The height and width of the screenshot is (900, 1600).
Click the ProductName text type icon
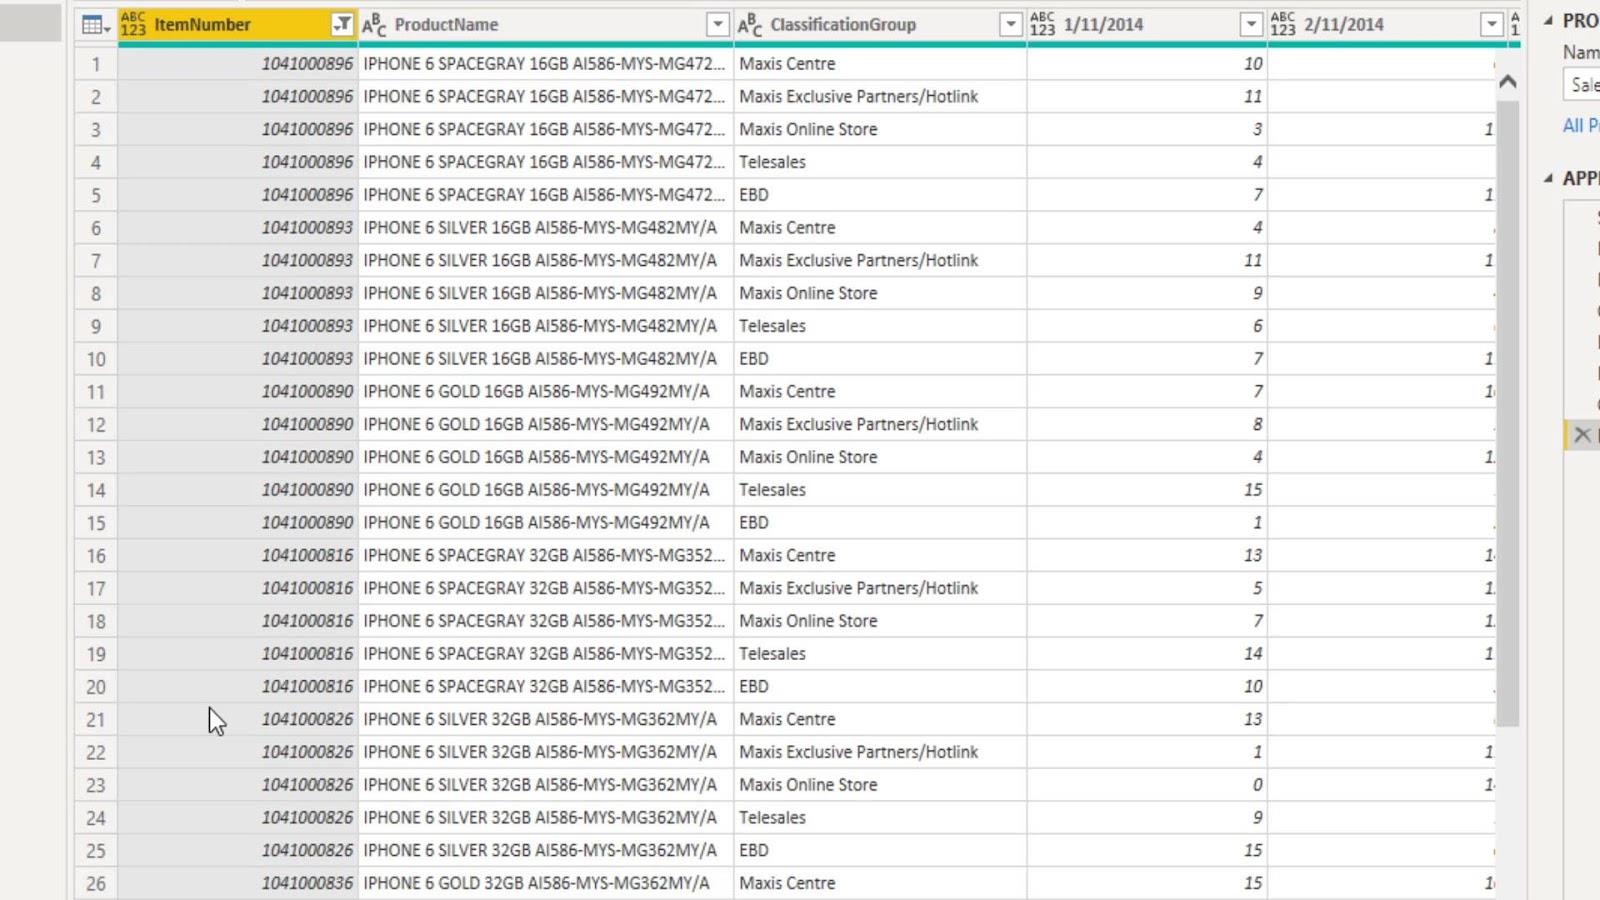click(374, 25)
